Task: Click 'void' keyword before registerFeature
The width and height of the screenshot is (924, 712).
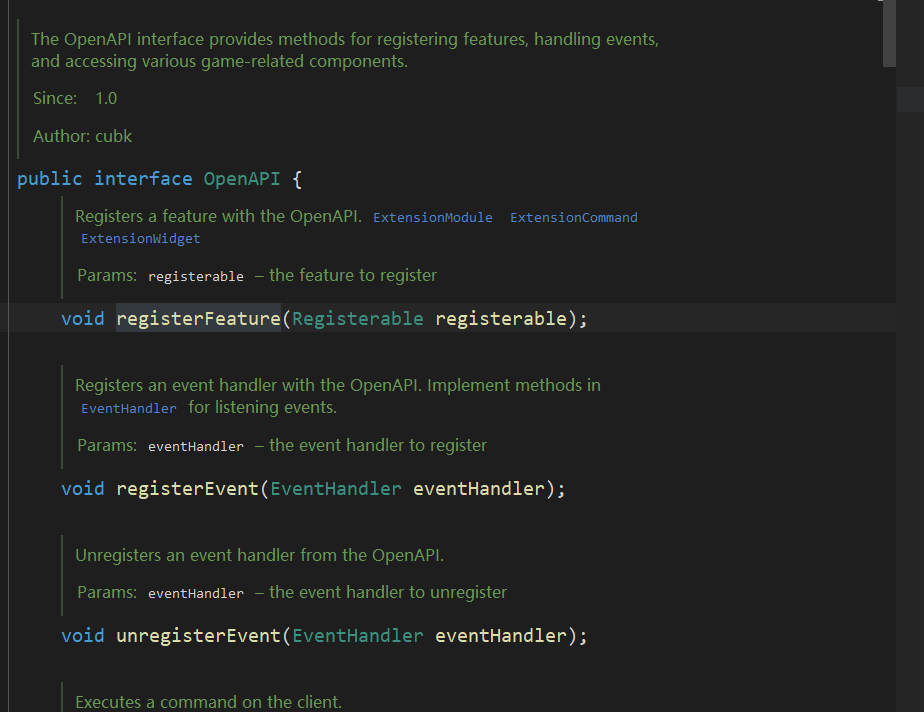Action: (x=82, y=319)
